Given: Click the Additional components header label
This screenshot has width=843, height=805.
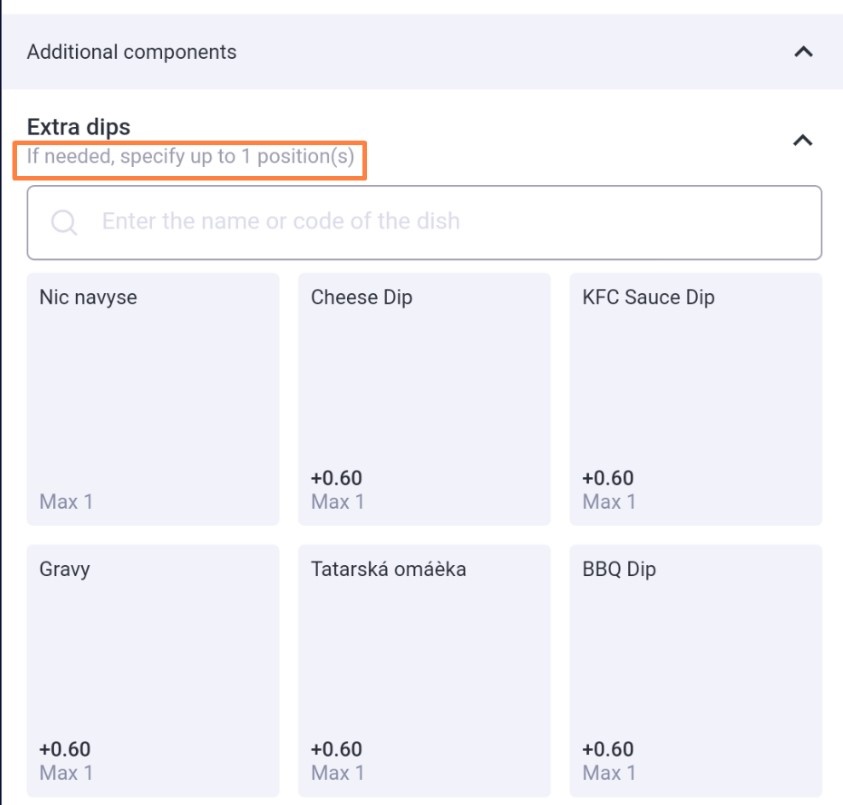Looking at the screenshot, I should pos(132,52).
